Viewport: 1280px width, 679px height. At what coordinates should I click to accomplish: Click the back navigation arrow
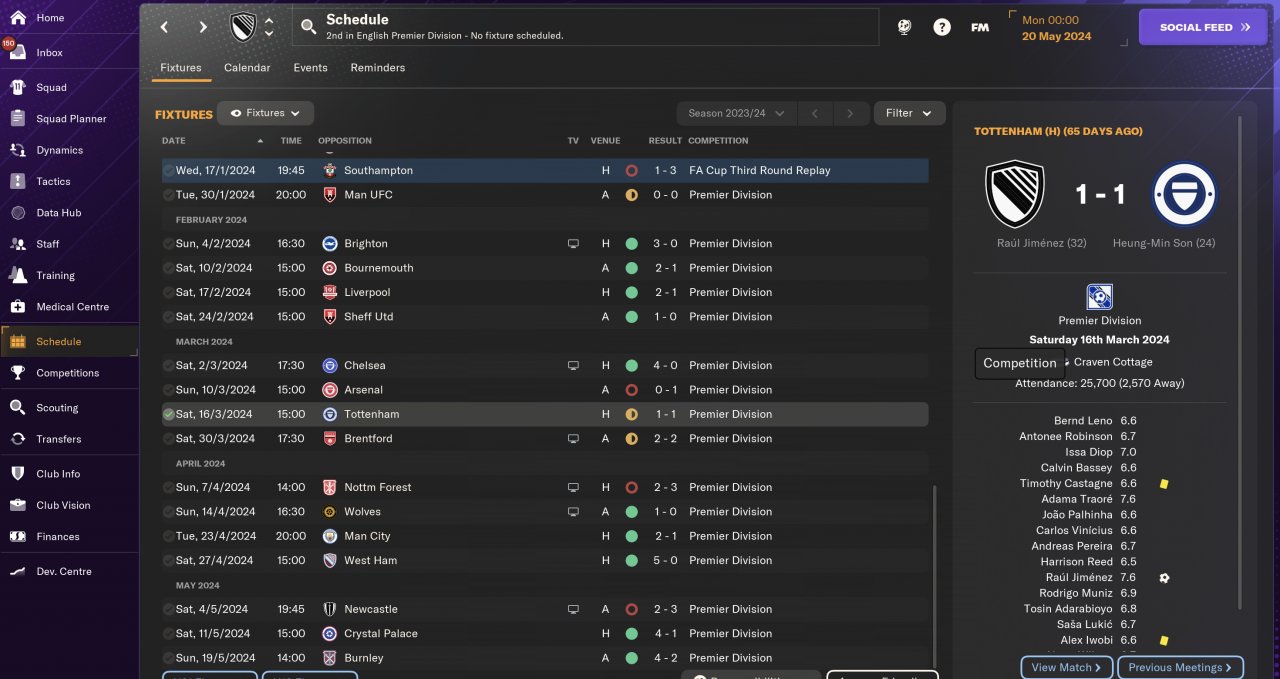165,27
